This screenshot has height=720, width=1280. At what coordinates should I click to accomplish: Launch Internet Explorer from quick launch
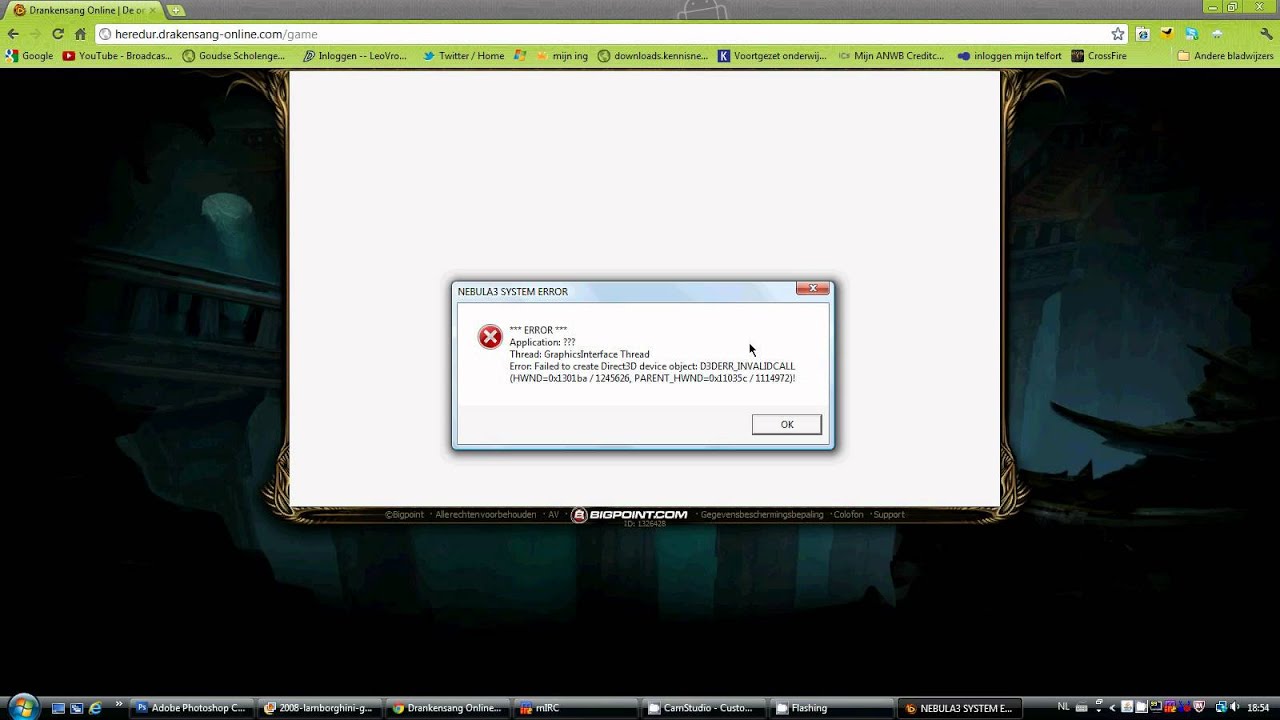pyautogui.click(x=95, y=708)
